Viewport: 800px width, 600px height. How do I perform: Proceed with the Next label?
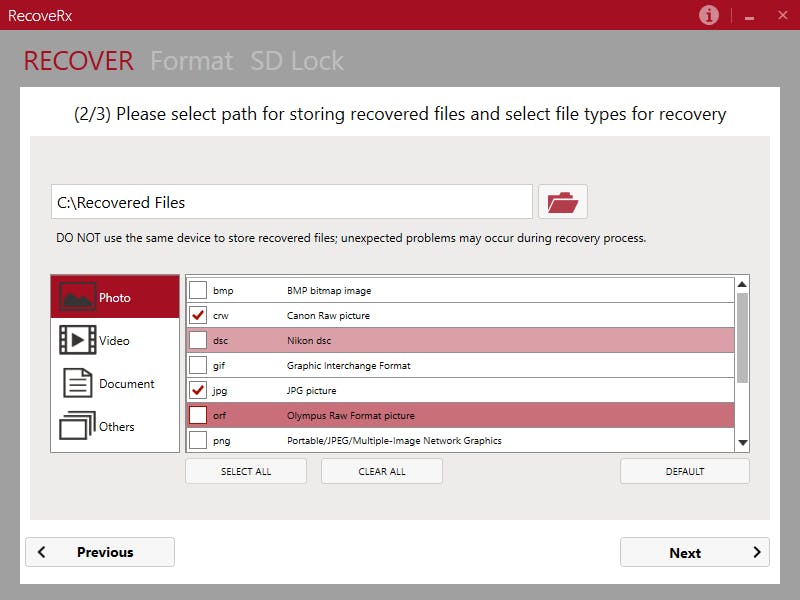click(x=685, y=553)
